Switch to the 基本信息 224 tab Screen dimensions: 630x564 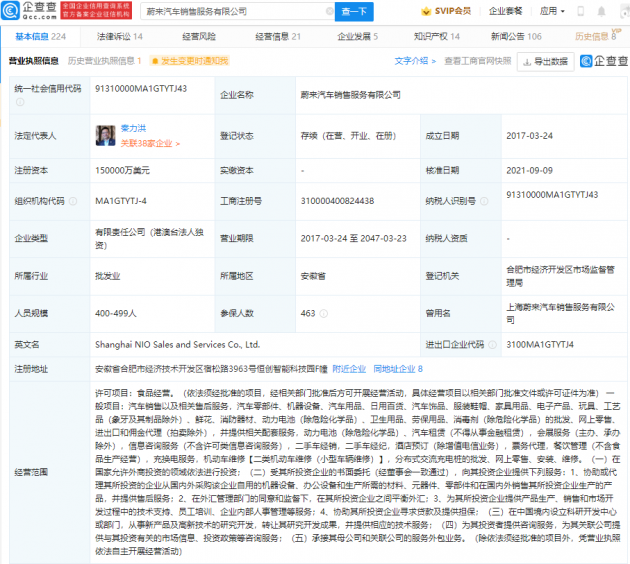click(x=41, y=37)
